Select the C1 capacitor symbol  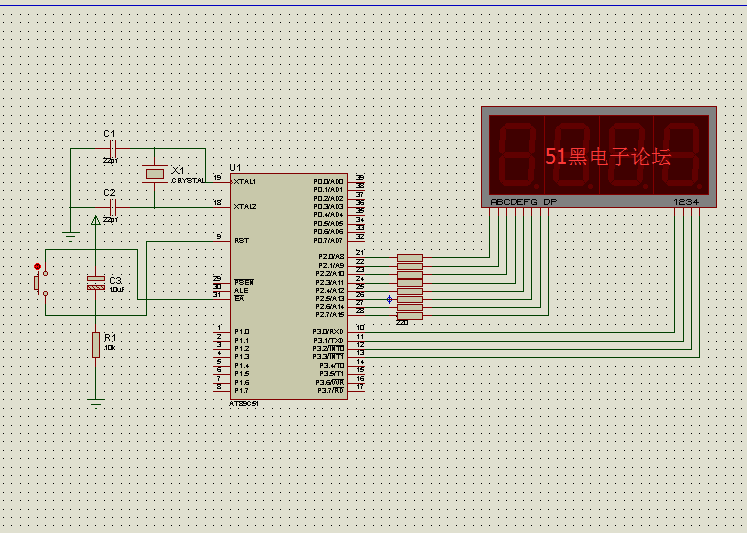(x=113, y=148)
